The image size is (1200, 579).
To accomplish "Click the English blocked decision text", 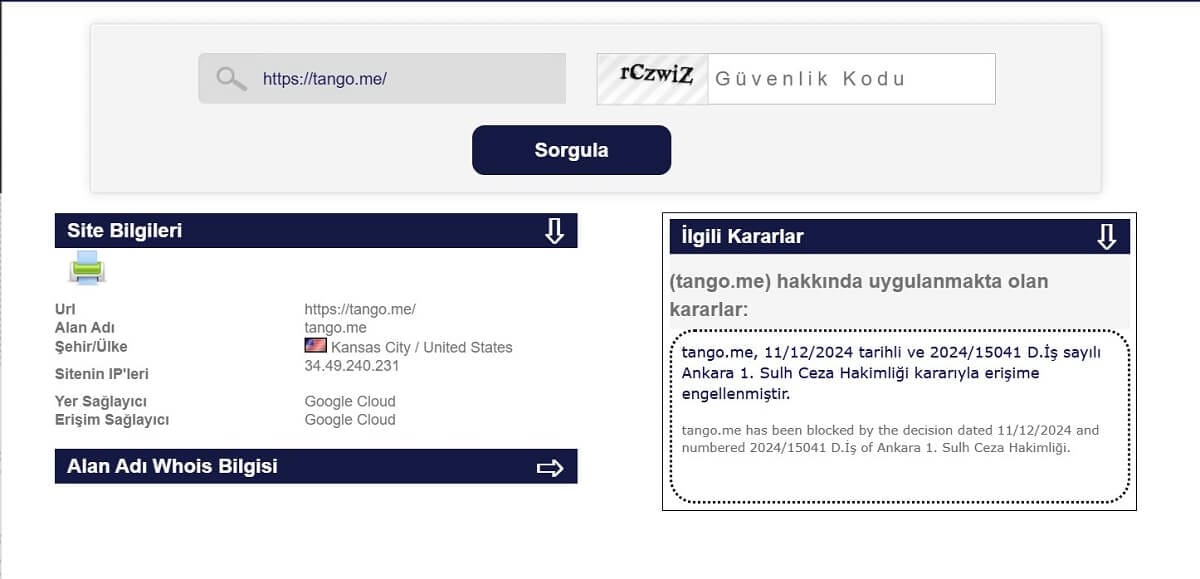I will (x=890, y=439).
